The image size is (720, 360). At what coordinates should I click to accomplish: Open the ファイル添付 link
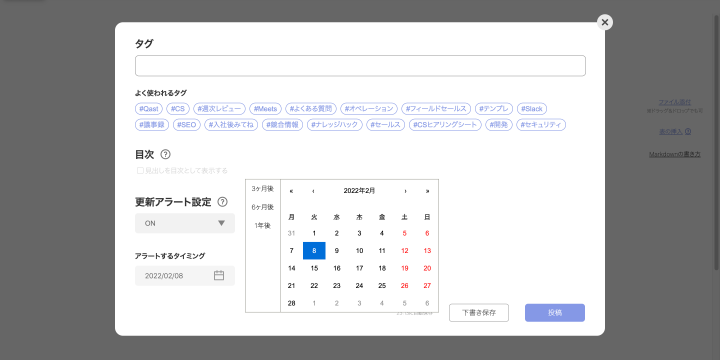tap(675, 102)
